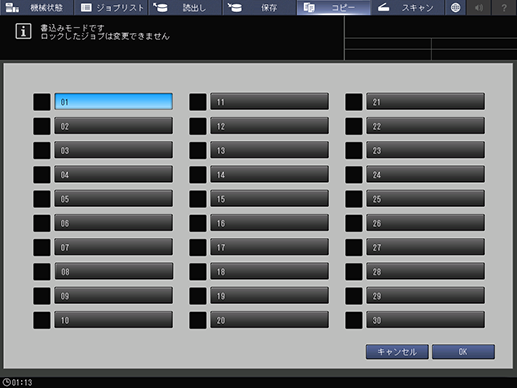This screenshot has width=517, height=388.
Task: Click the 01:13 time readout
Action: coord(22,382)
